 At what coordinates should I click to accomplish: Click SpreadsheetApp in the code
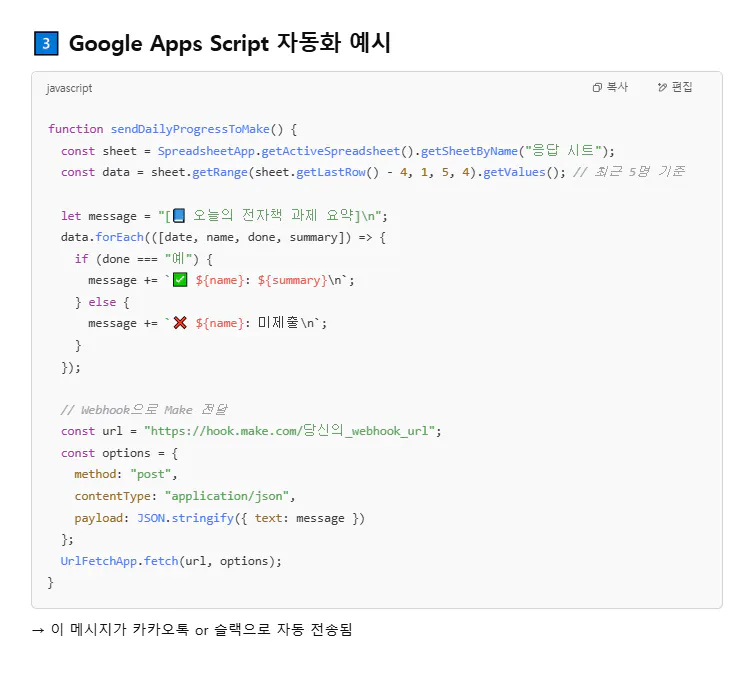click(206, 151)
